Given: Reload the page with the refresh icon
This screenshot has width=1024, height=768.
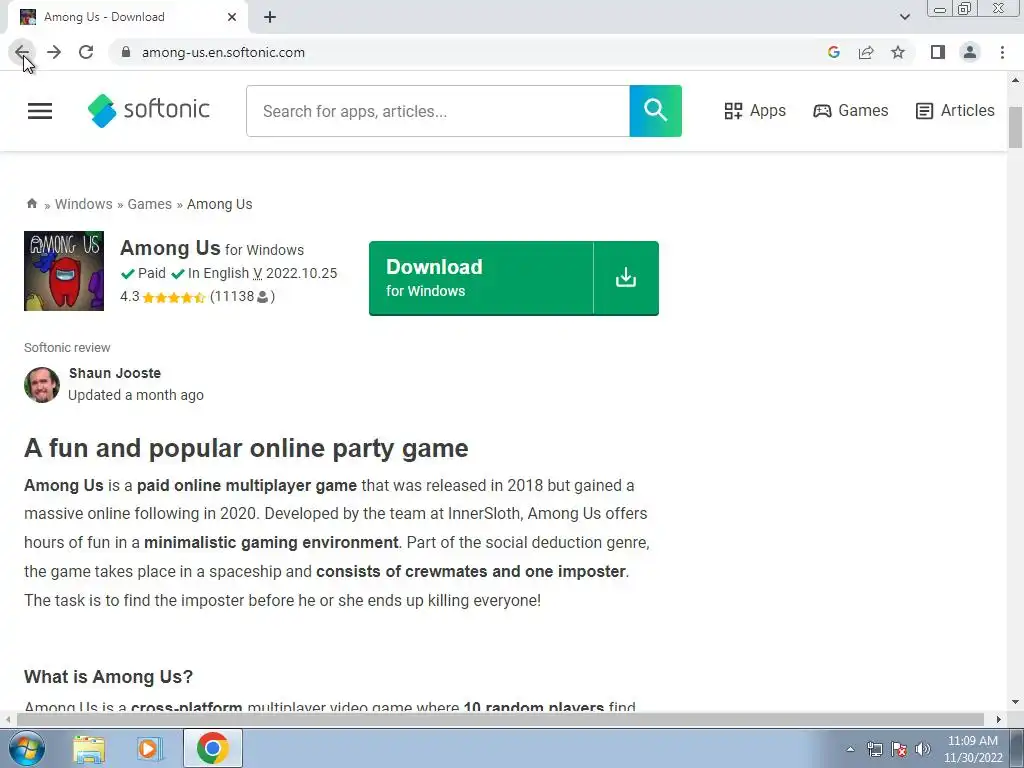Looking at the screenshot, I should tap(86, 52).
